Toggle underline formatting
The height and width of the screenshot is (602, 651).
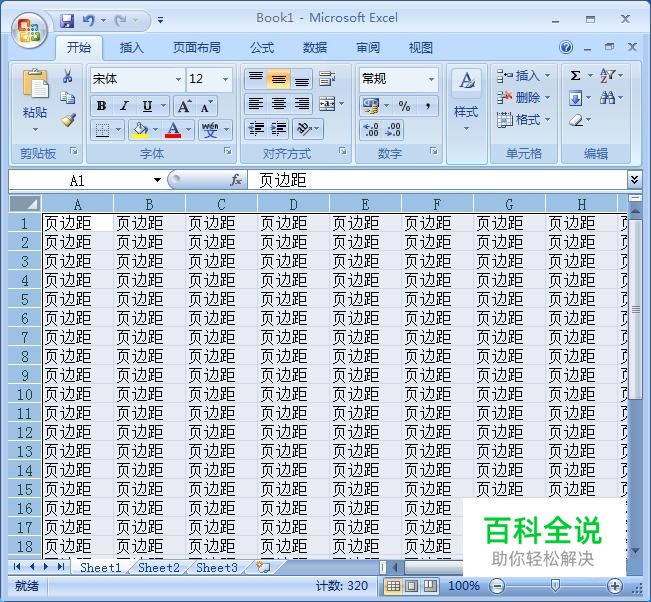pyautogui.click(x=147, y=106)
